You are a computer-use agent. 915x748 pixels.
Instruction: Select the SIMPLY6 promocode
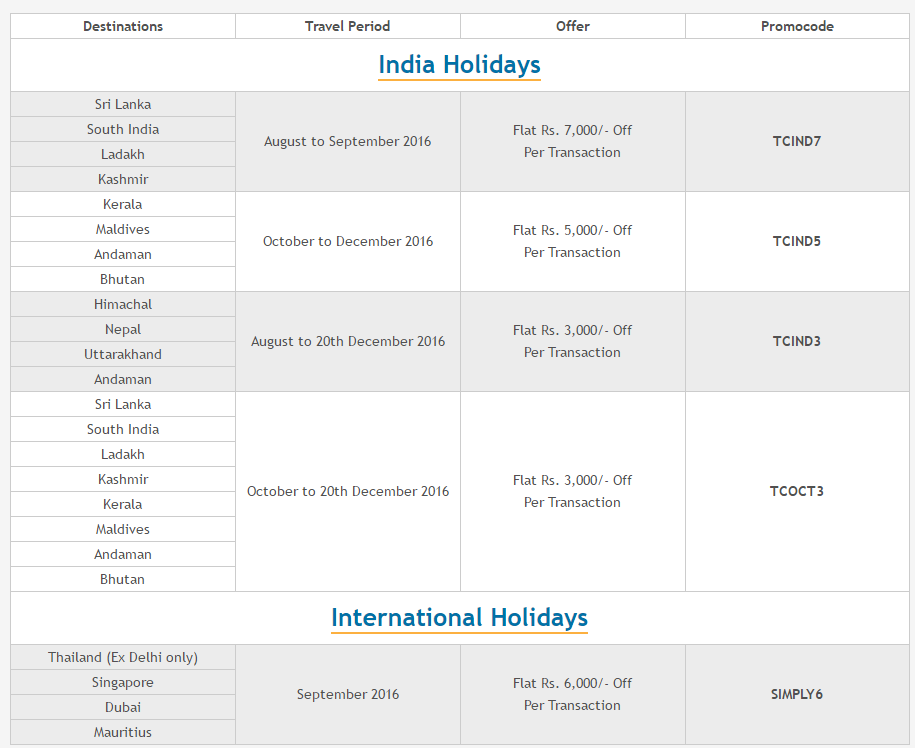pyautogui.click(x=797, y=694)
